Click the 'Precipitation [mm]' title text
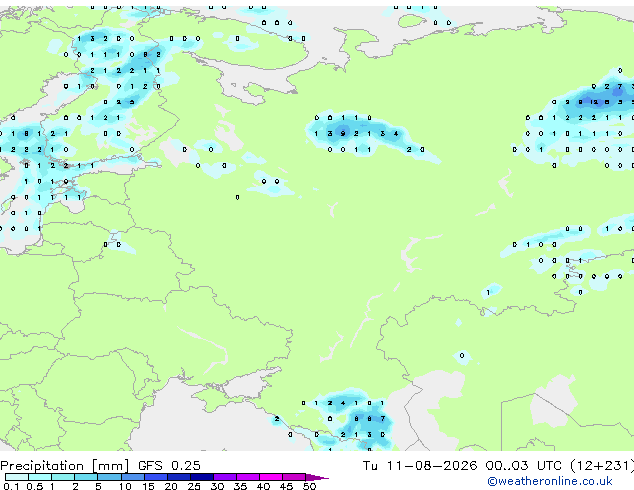The image size is (634, 490). pyautogui.click(x=65, y=466)
